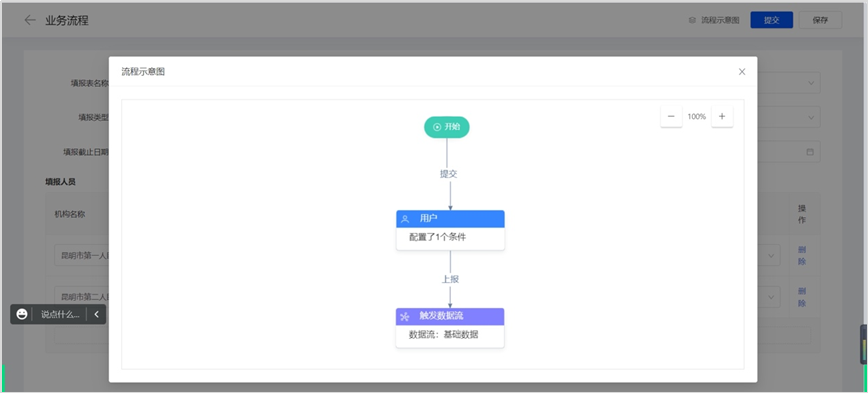Click the 配置了1个条件 text in user node
The image size is (868, 393).
pyautogui.click(x=437, y=237)
